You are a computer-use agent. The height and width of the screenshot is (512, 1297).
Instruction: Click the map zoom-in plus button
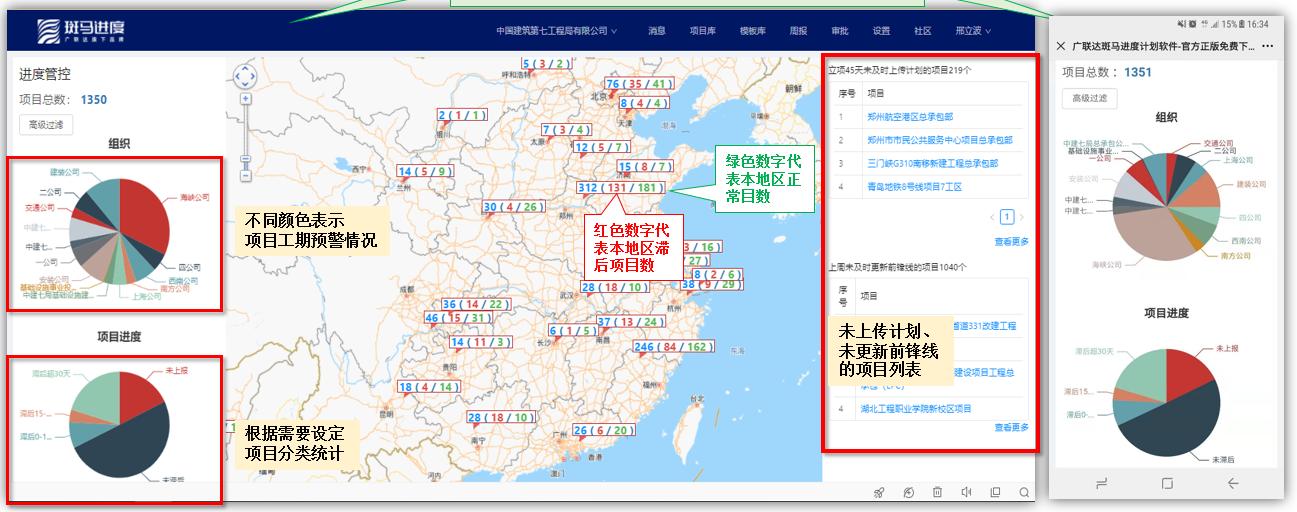click(x=245, y=99)
